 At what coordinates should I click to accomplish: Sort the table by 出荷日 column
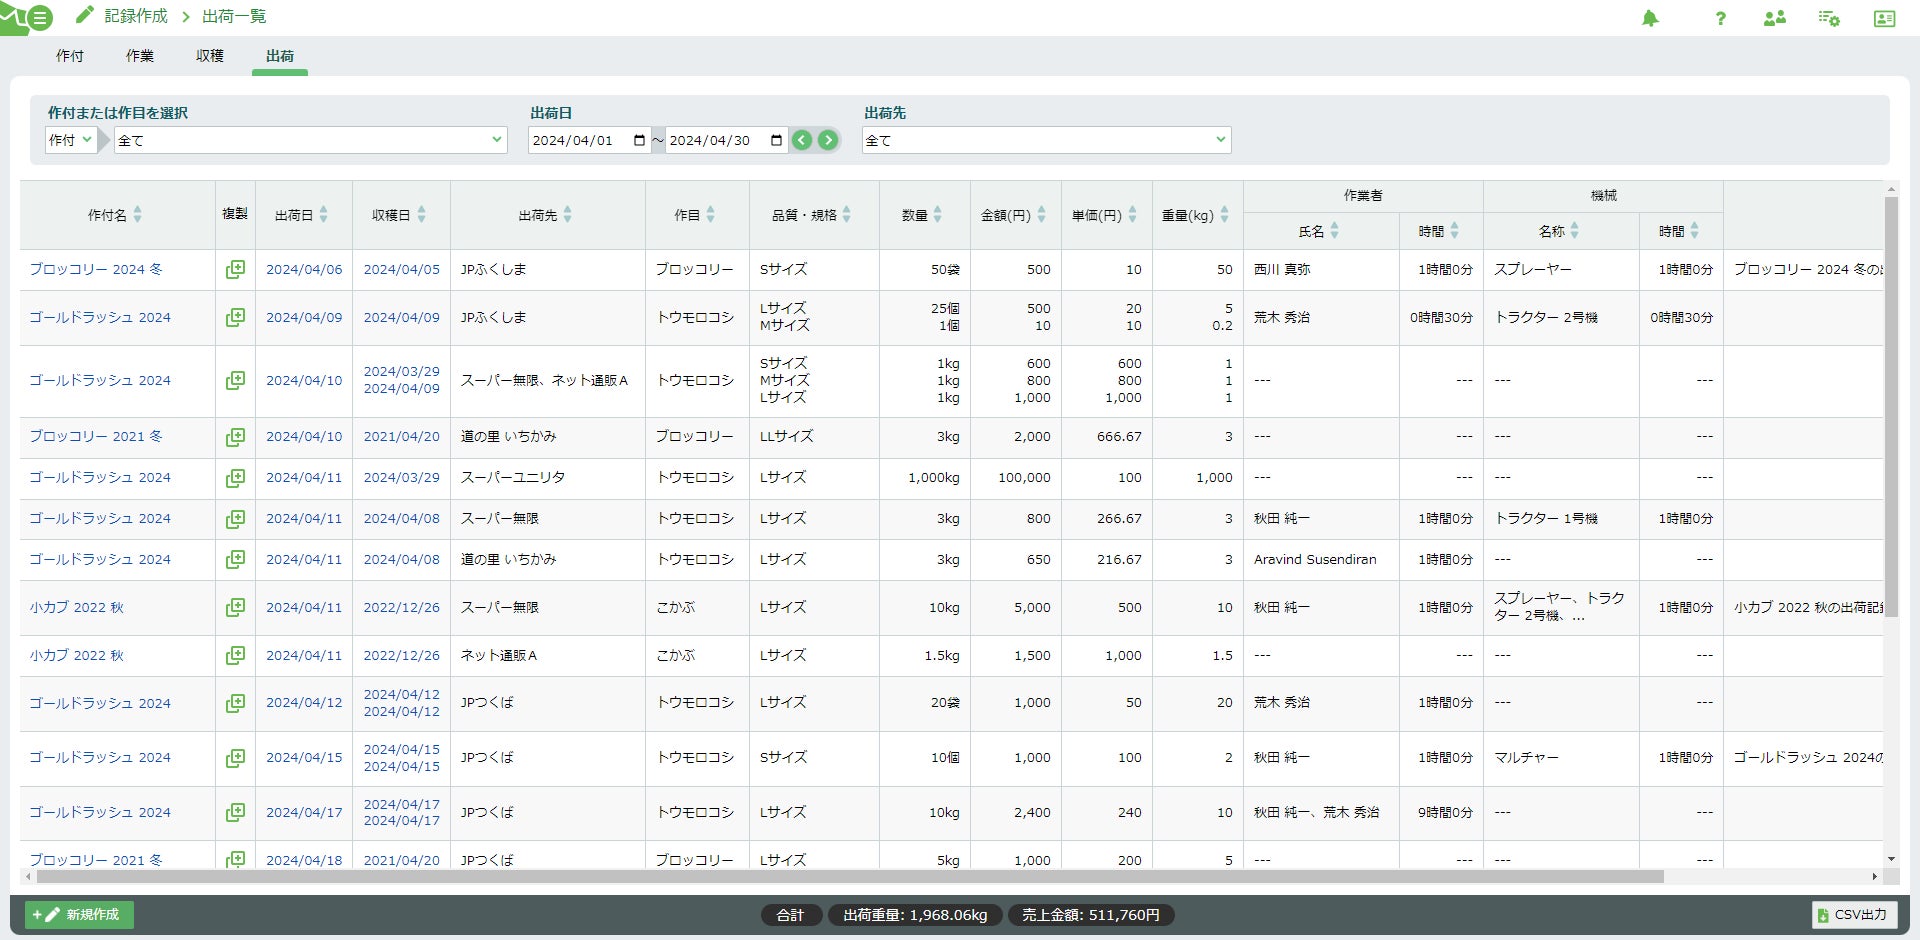coord(302,215)
